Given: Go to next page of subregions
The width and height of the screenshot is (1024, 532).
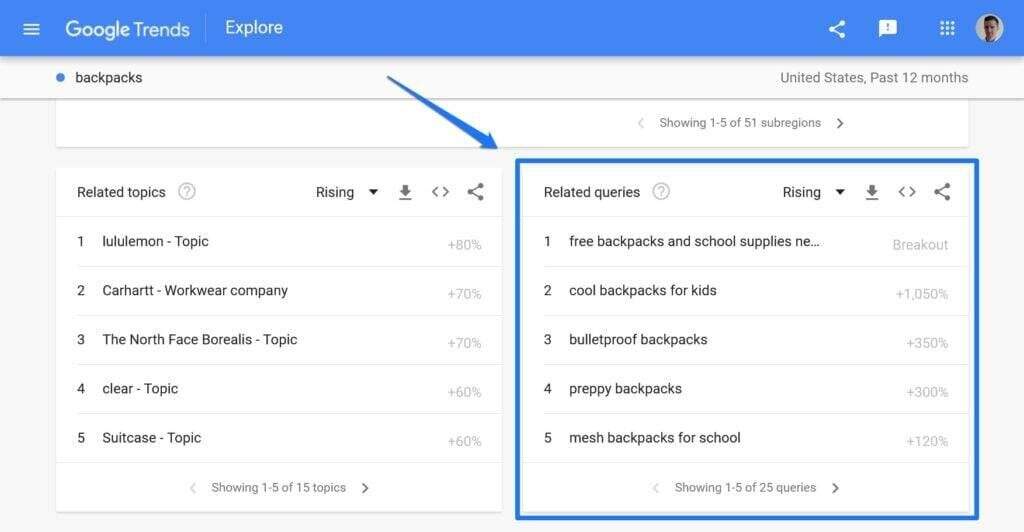Looking at the screenshot, I should point(840,123).
